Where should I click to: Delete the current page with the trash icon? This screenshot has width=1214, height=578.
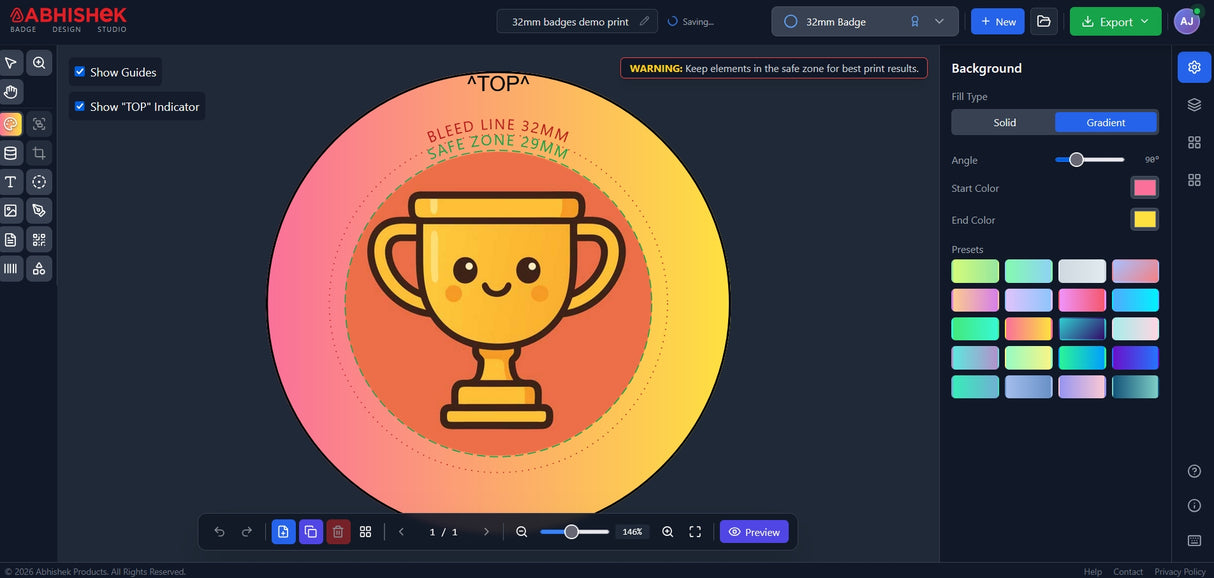[x=338, y=531]
